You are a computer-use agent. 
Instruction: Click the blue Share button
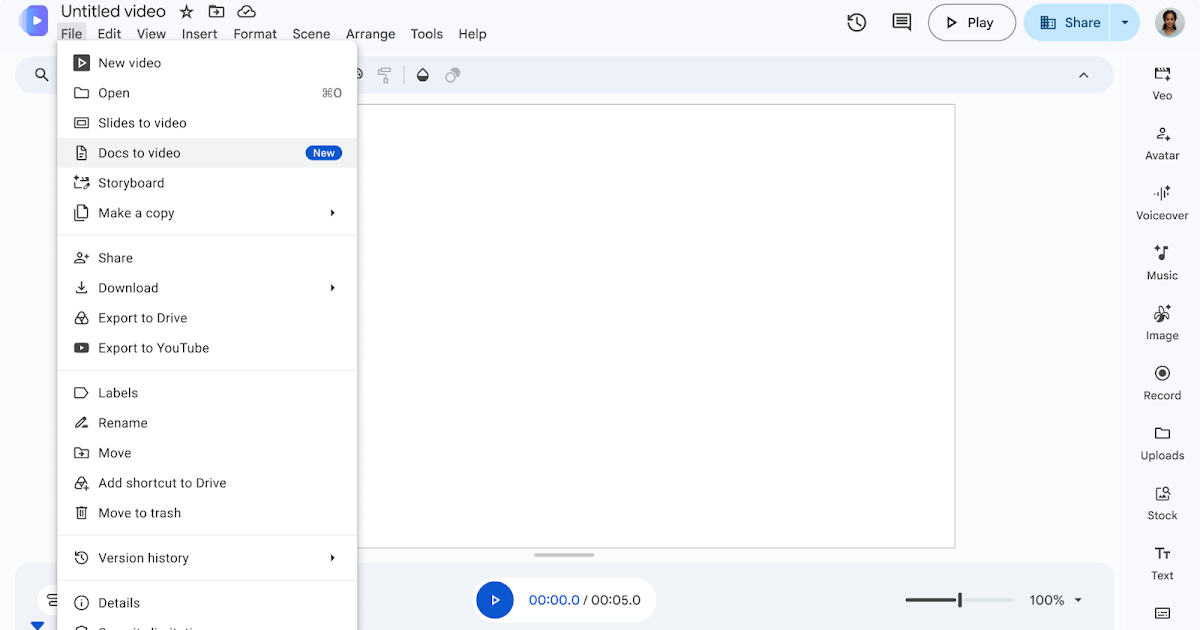1069,22
